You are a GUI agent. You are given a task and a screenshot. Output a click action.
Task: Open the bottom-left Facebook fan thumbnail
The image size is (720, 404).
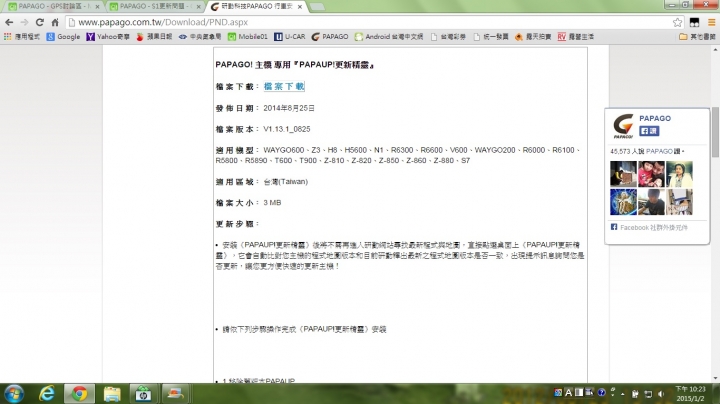click(623, 202)
